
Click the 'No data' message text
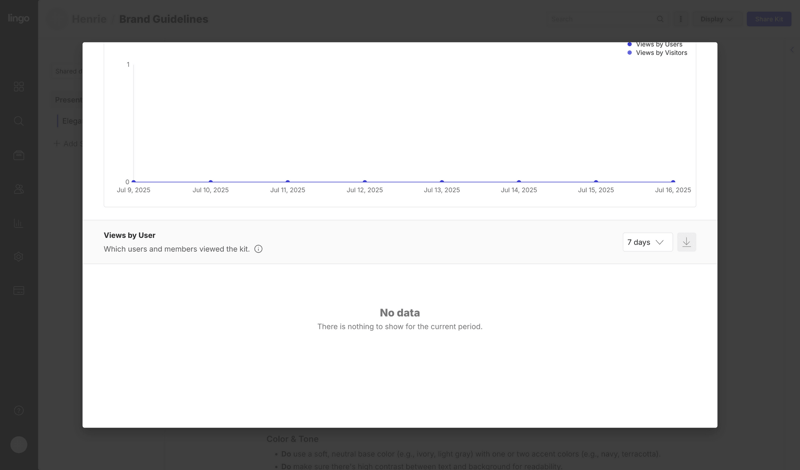point(400,313)
